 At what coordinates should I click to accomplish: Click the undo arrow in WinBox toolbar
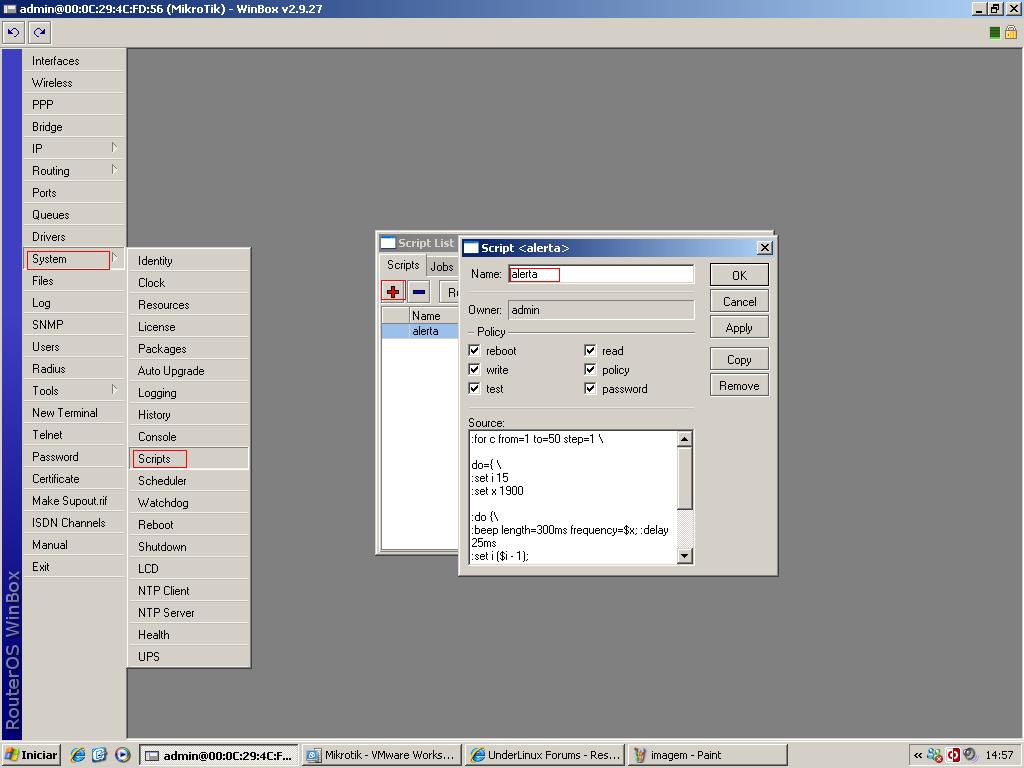pyautogui.click(x=14, y=33)
